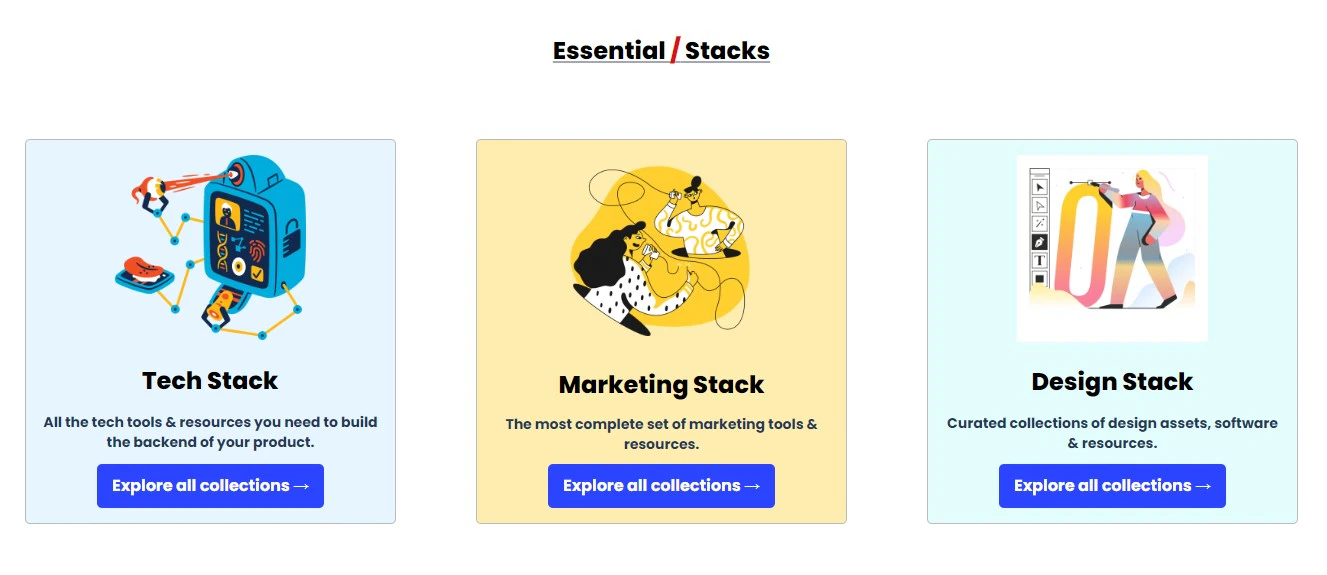Click the Design Stack curated collections description

1112,433
